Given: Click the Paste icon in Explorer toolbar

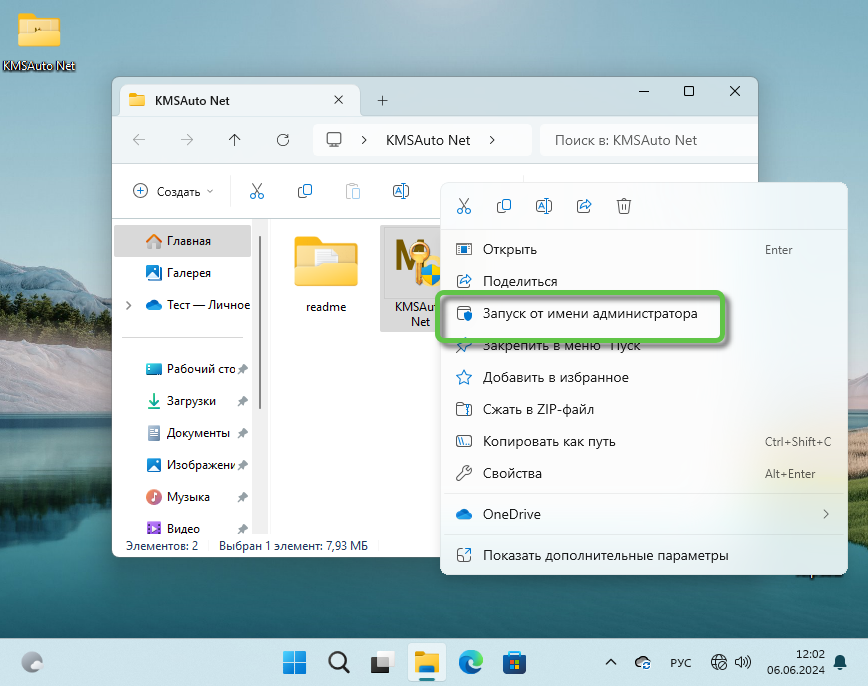Looking at the screenshot, I should tap(353, 191).
